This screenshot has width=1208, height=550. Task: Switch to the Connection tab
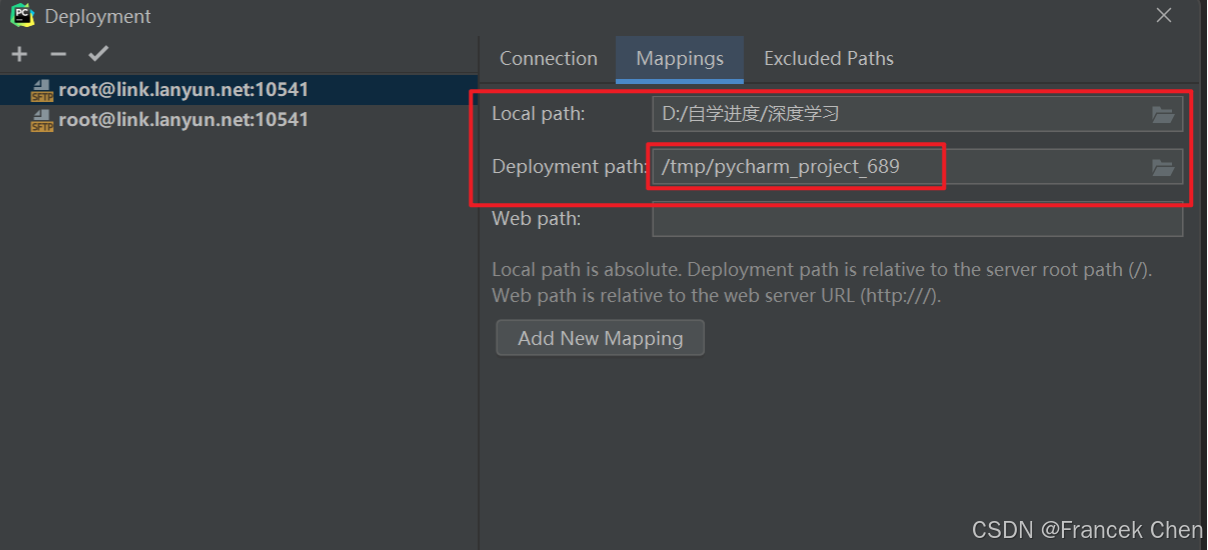[548, 59]
